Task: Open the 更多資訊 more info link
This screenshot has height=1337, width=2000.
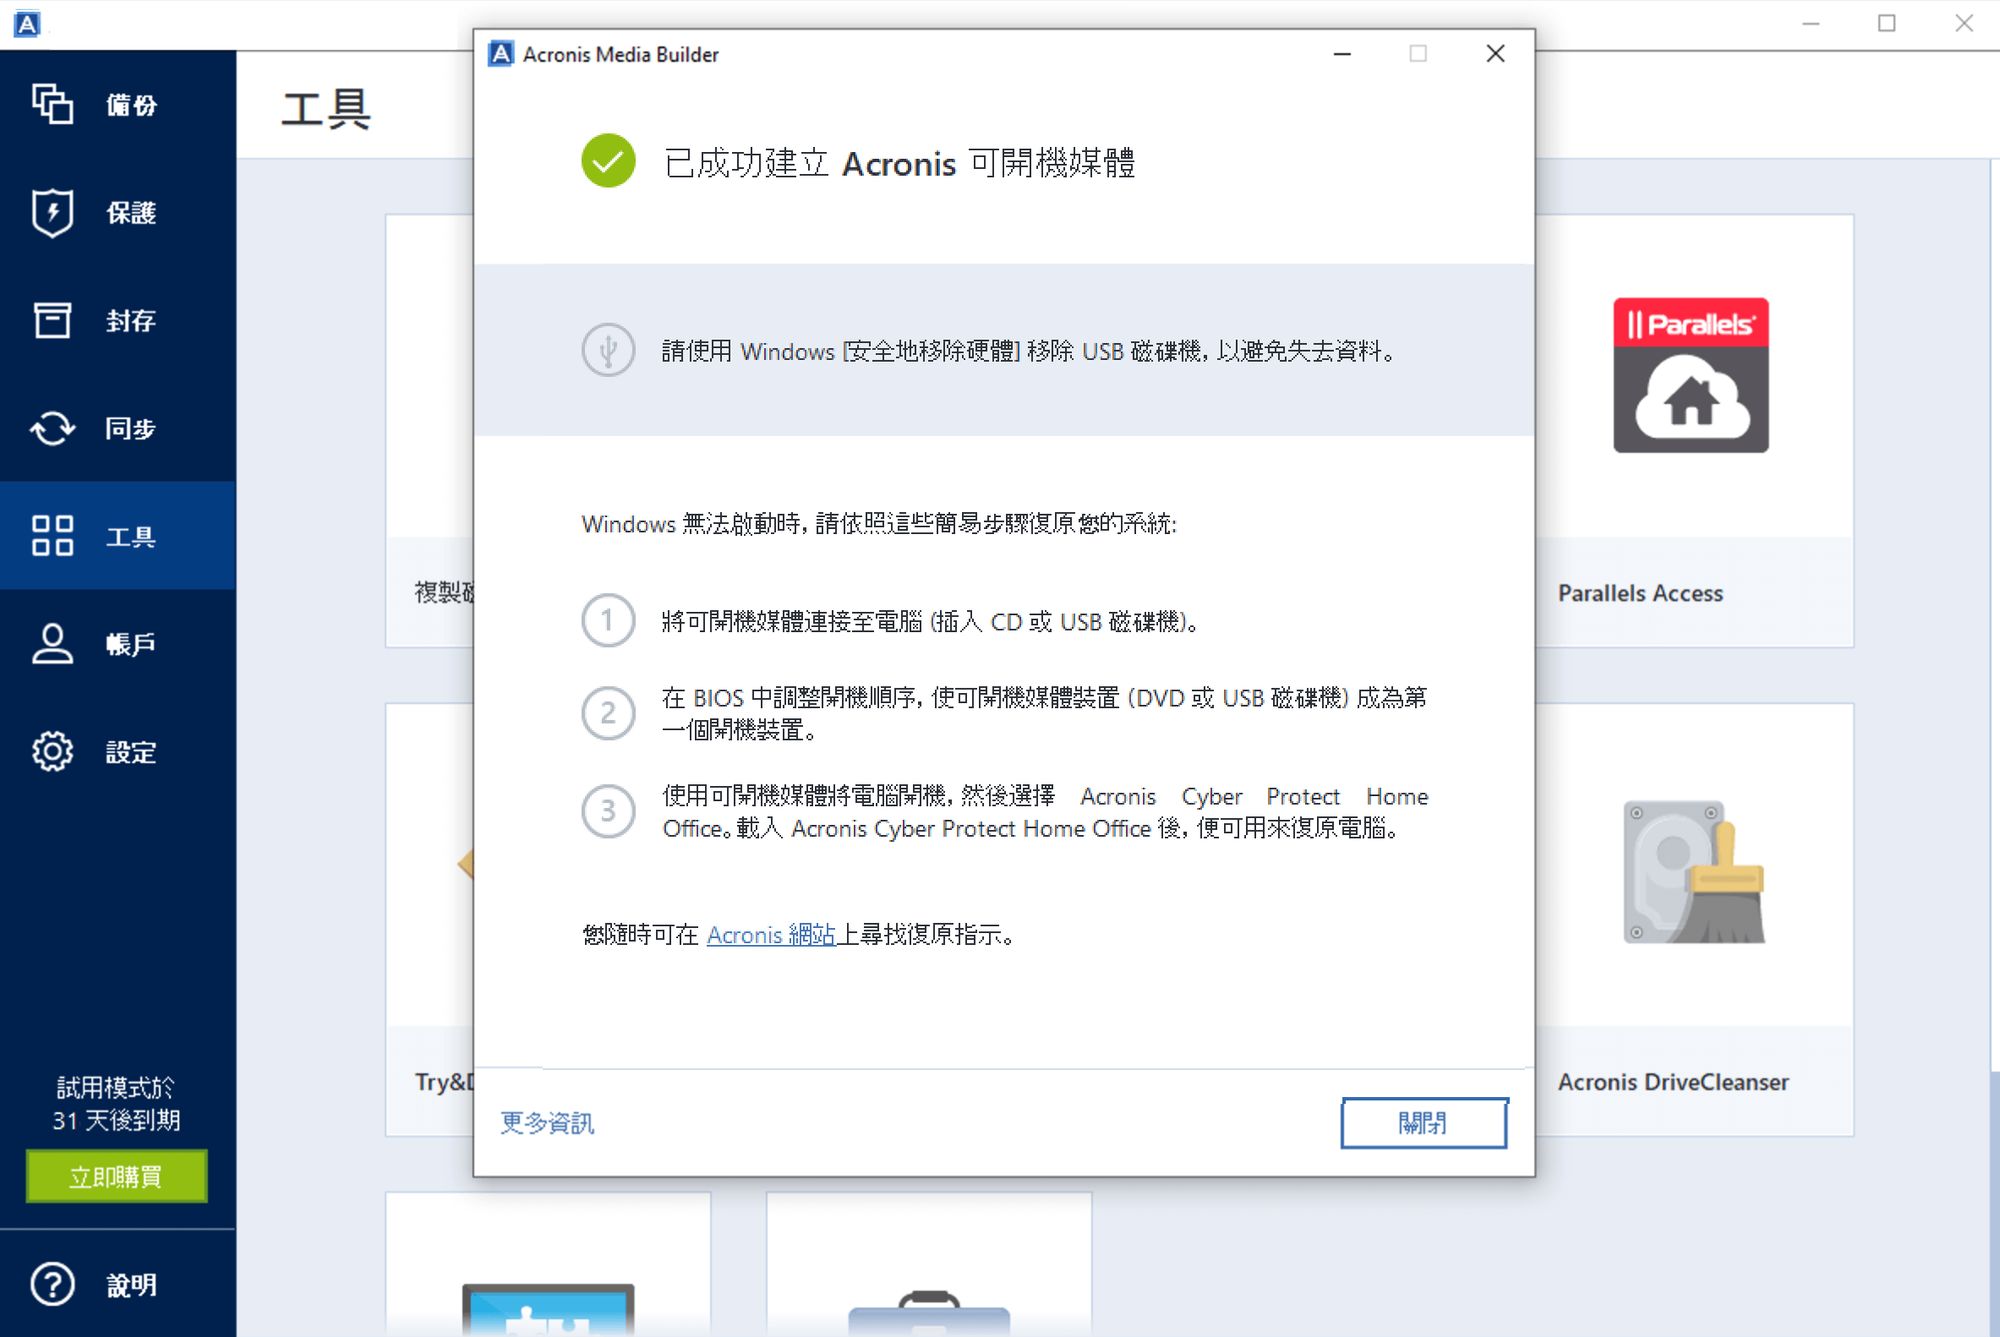Action: point(547,1123)
